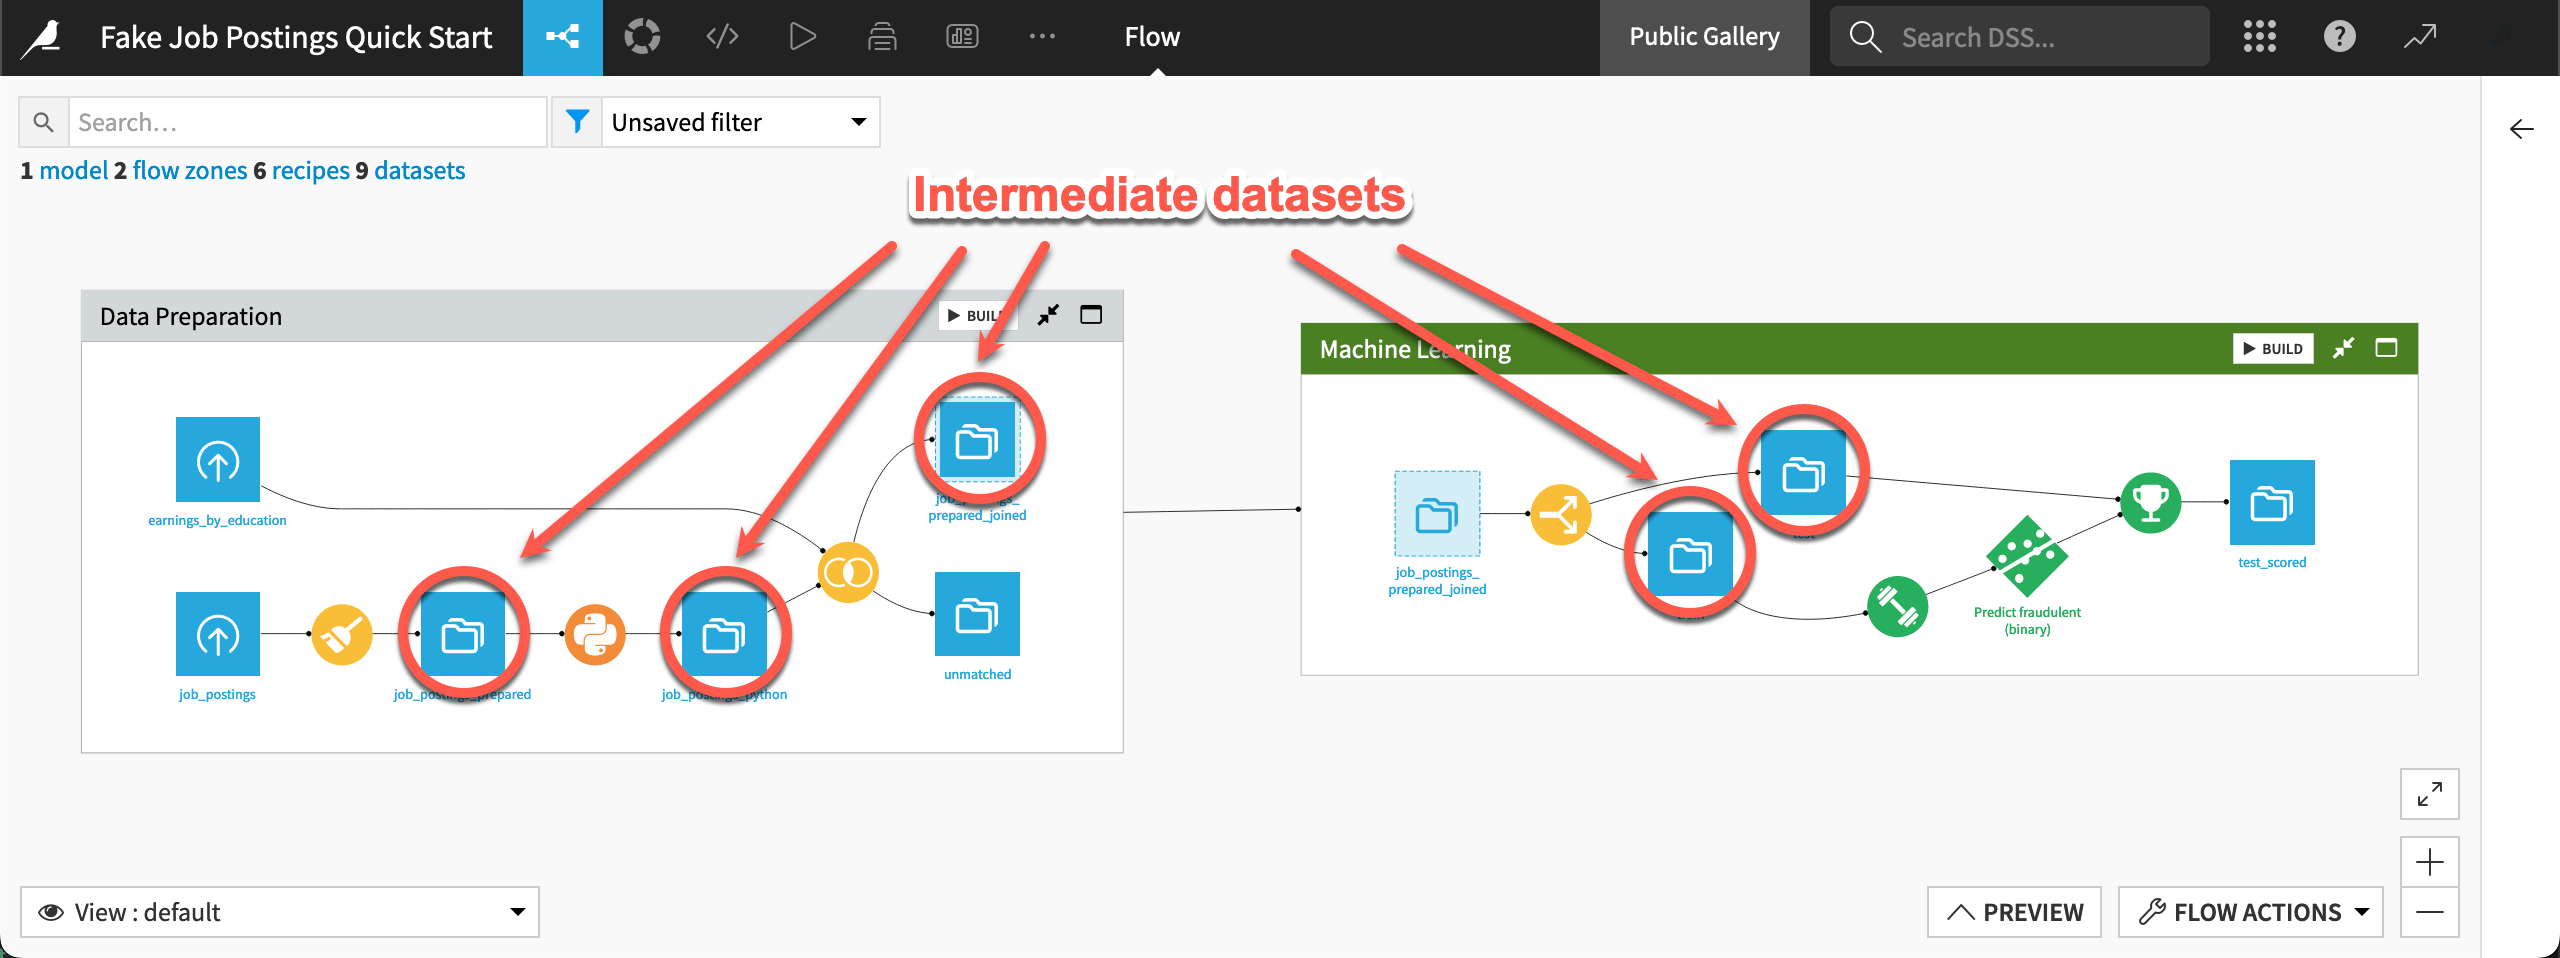The height and width of the screenshot is (958, 2560).
Task: Select the Prepare recipe broom icon
Action: tap(342, 634)
